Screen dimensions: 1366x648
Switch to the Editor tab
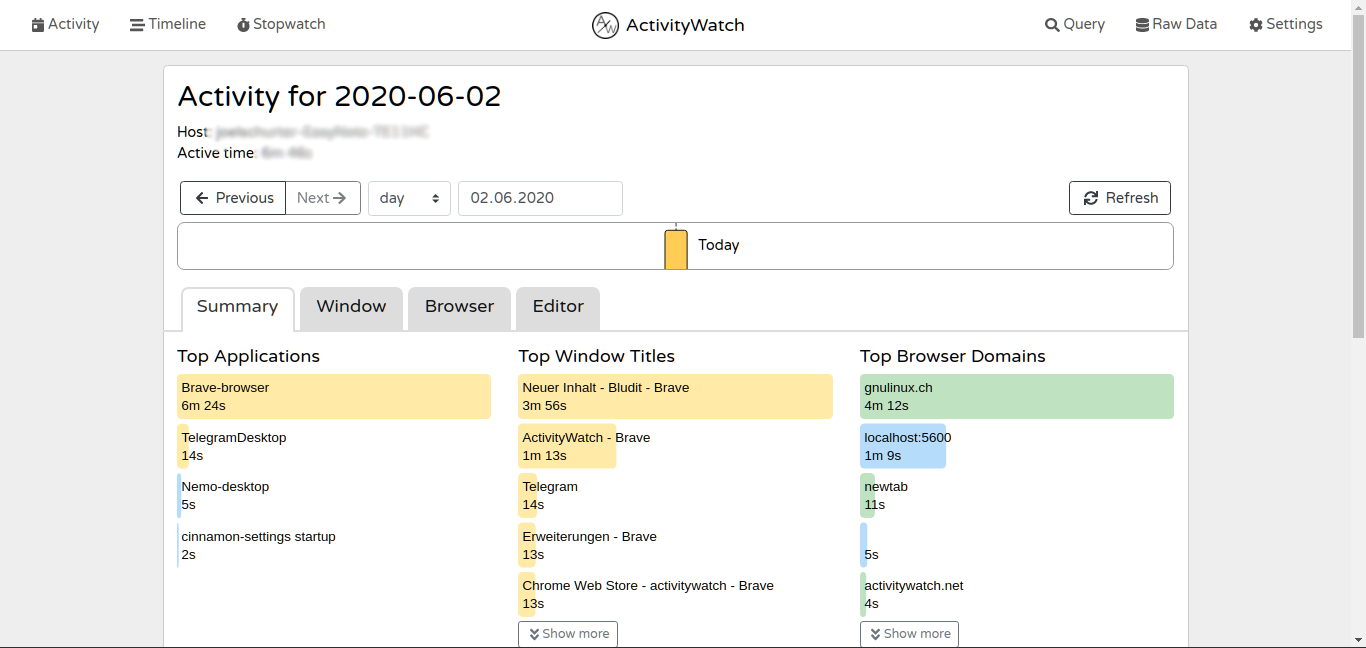point(558,308)
